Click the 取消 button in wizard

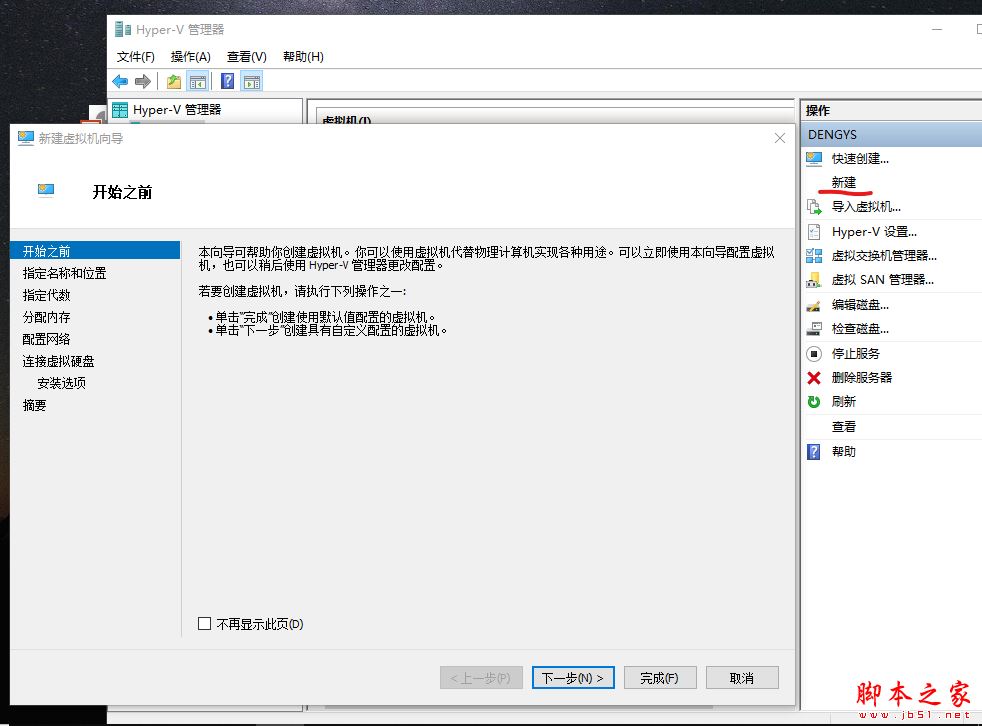coord(741,678)
